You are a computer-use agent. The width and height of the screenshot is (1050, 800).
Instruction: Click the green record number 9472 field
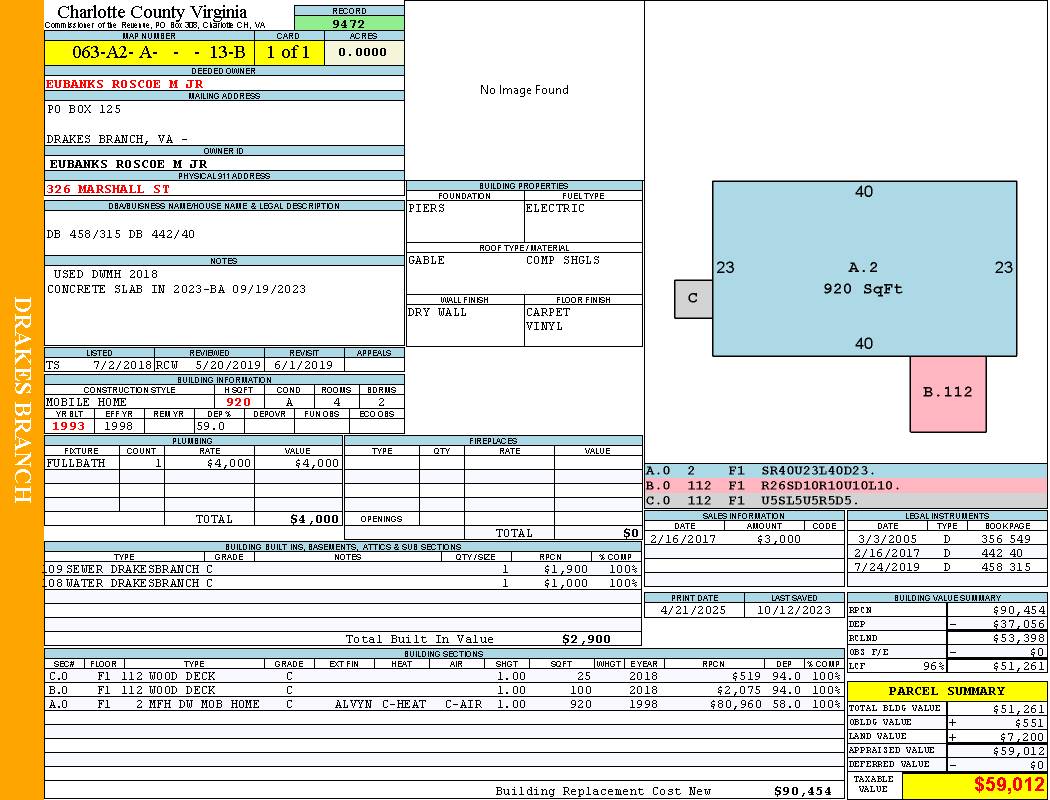tap(349, 23)
